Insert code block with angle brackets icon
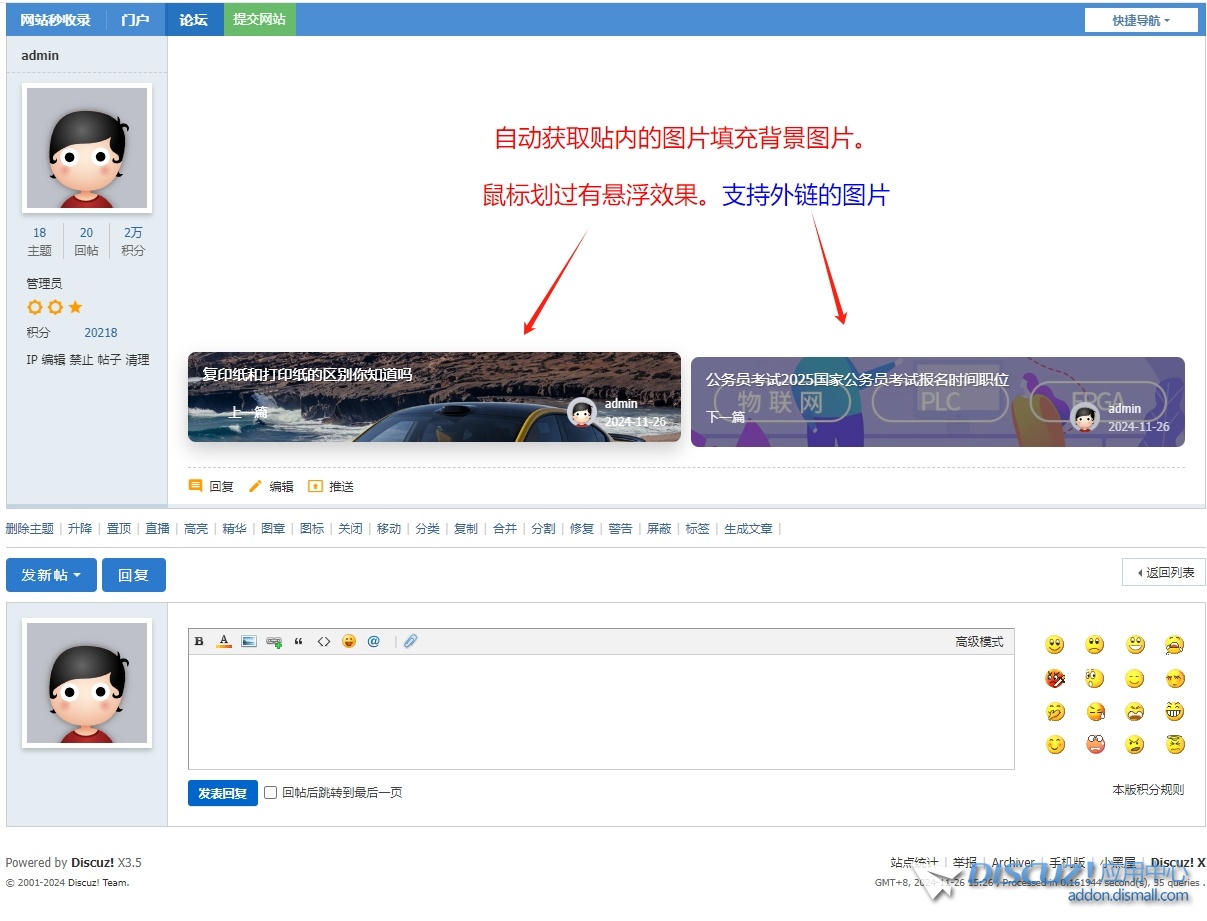This screenshot has width=1207, height=921. coord(323,642)
